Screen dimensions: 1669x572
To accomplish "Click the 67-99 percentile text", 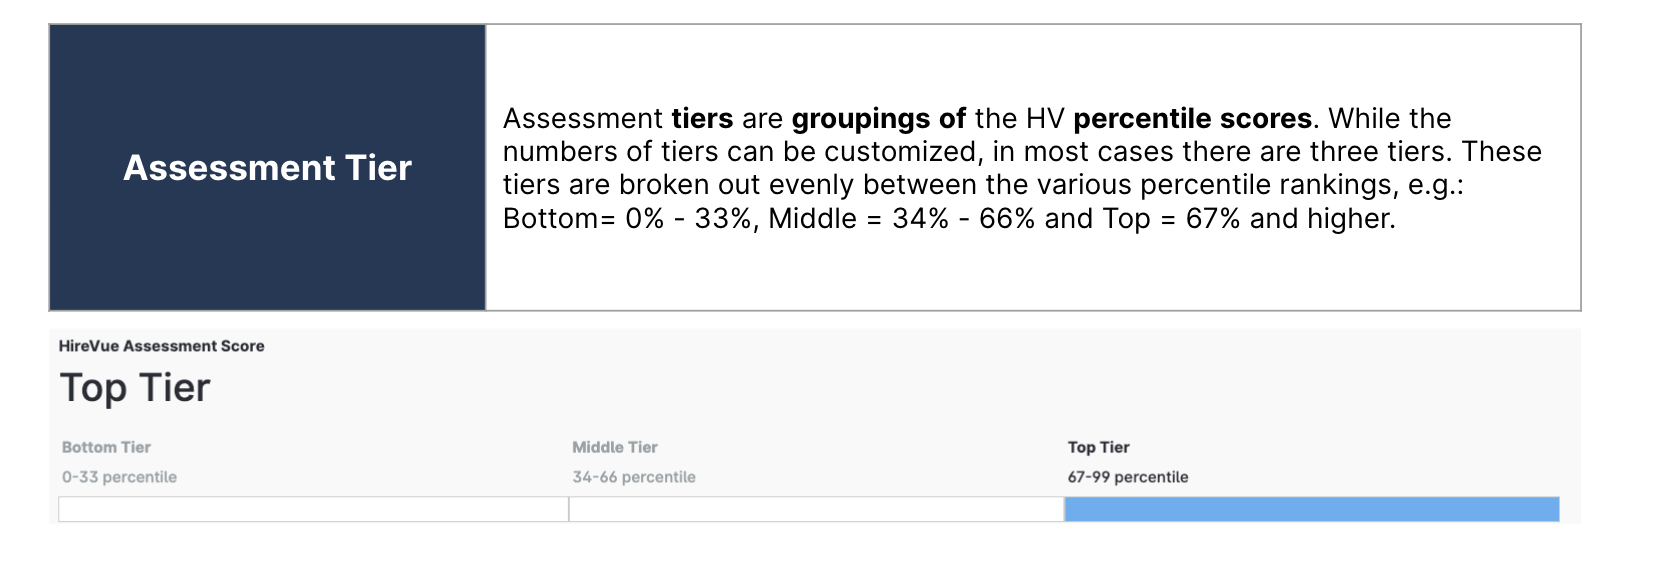I will pos(1128,477).
